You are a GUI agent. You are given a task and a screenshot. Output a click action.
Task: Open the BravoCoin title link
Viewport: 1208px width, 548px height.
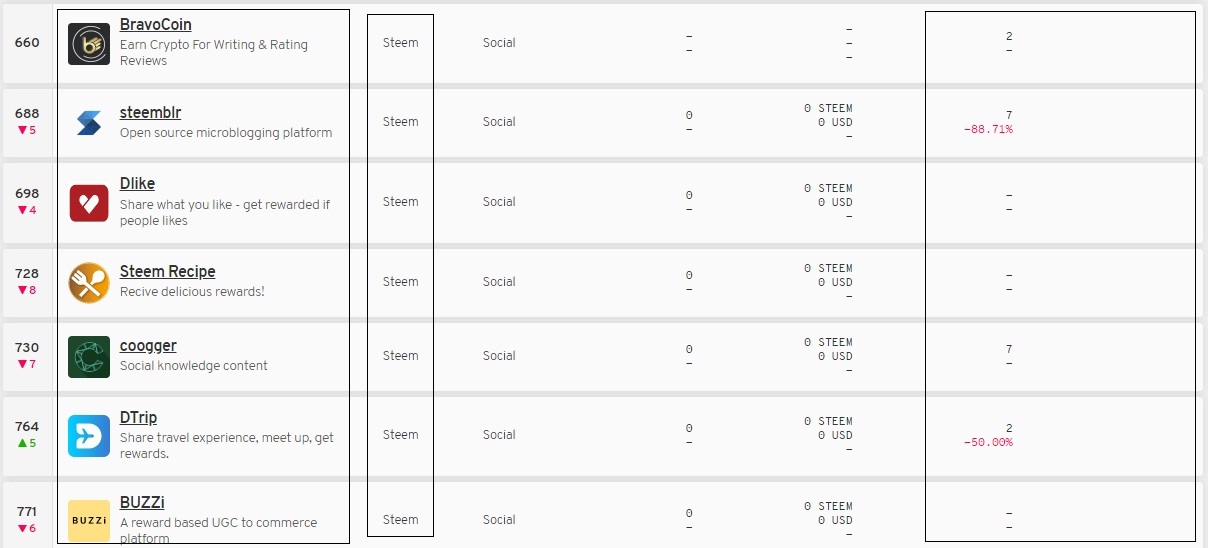click(x=156, y=24)
